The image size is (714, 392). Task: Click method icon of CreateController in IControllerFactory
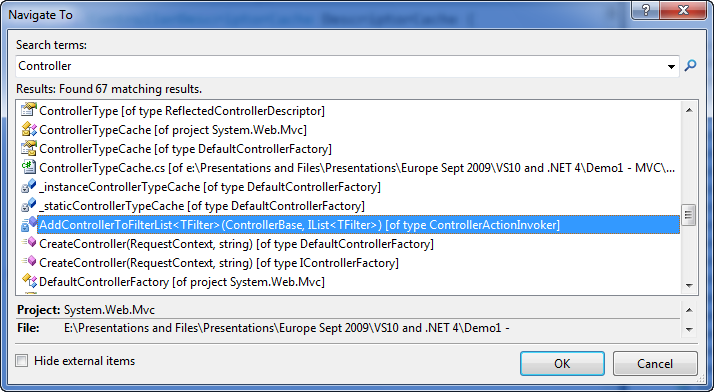[x=29, y=262]
